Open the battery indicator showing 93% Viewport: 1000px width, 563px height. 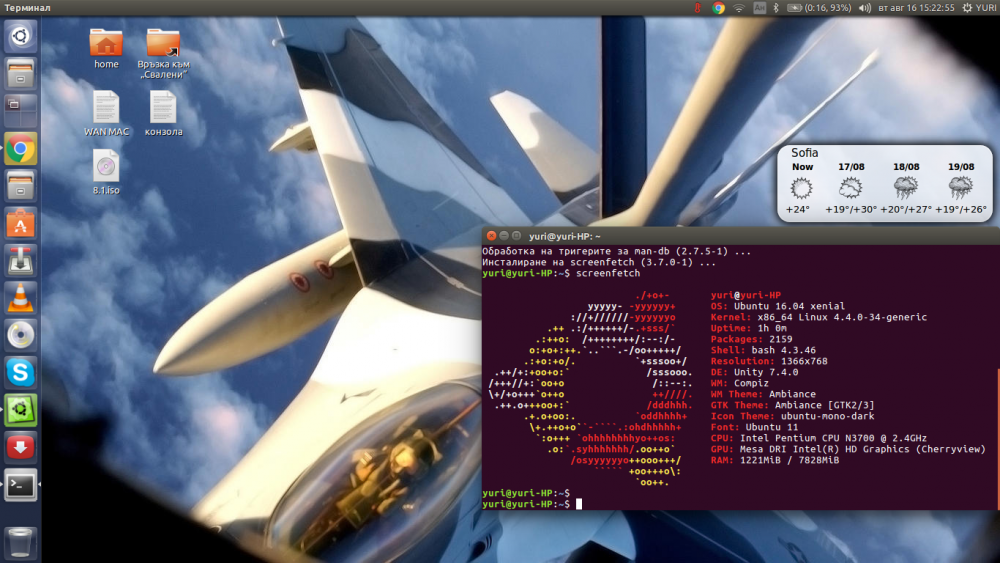tap(819, 8)
